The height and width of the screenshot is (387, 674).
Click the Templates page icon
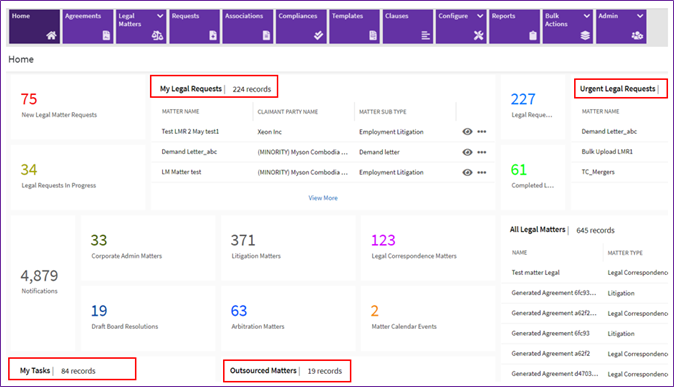click(373, 35)
